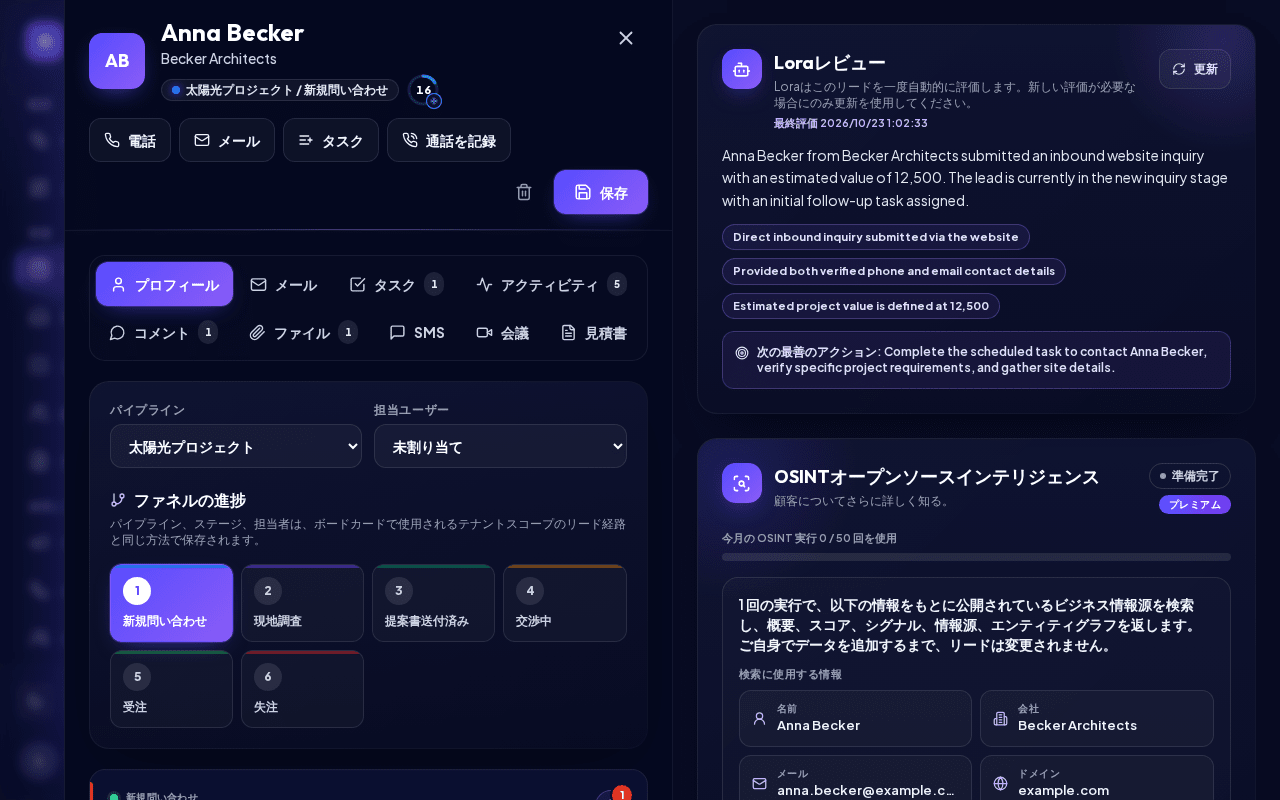
Task: Open the 会議 tab
Action: [503, 332]
